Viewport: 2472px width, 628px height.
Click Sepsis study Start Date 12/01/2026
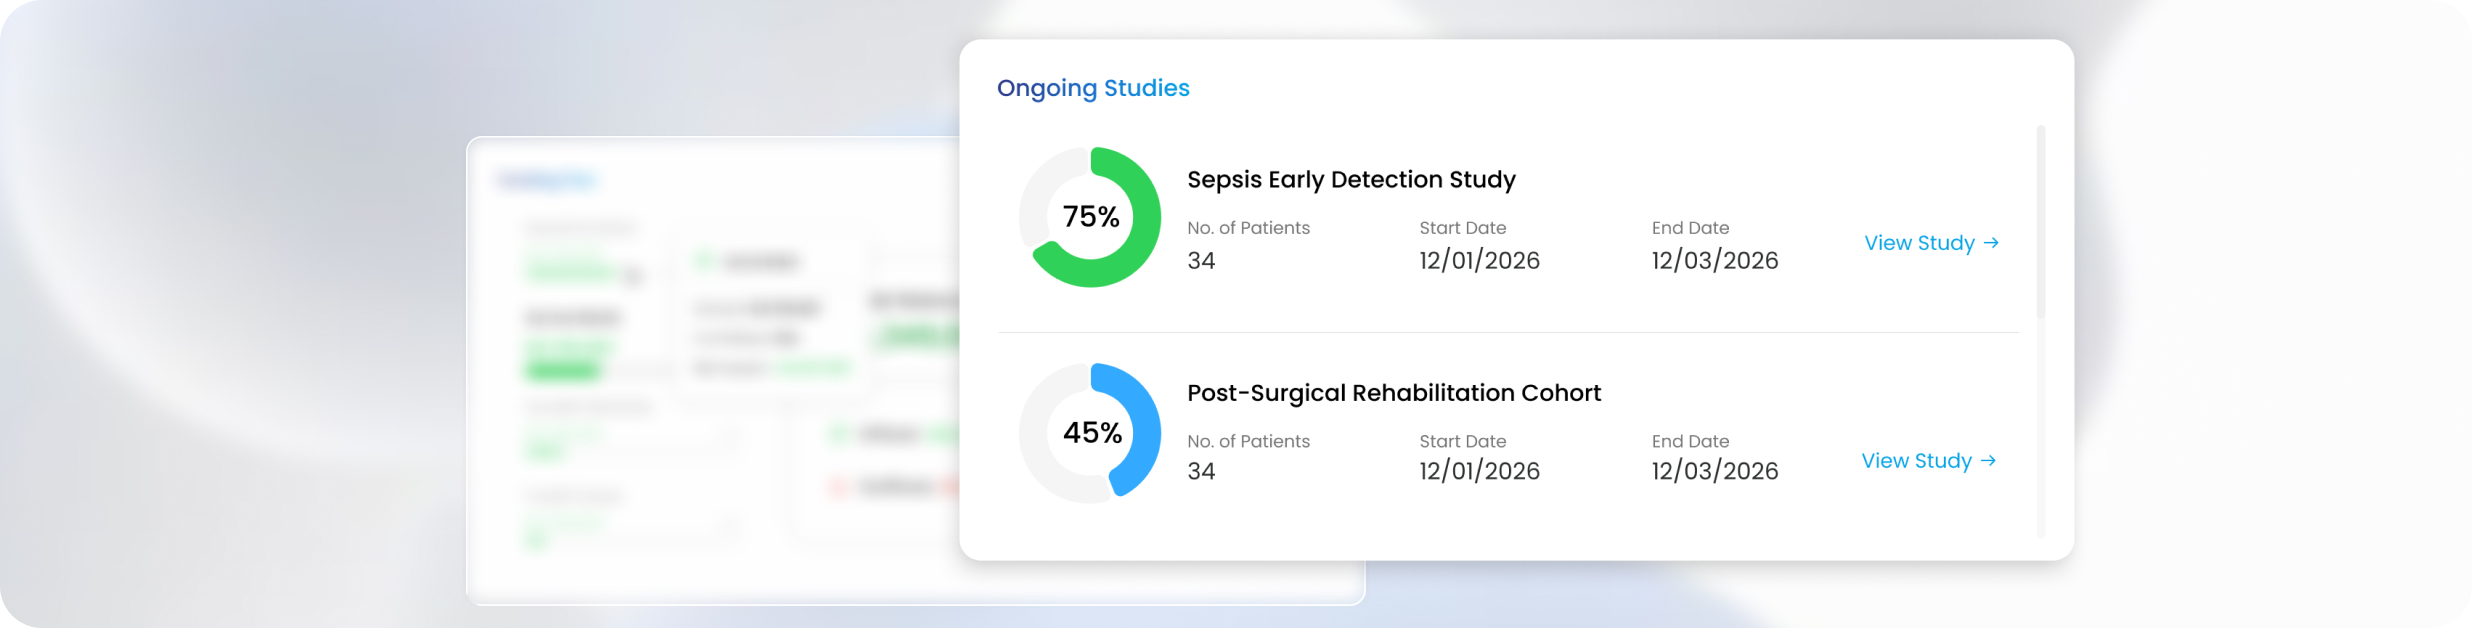click(x=1479, y=261)
